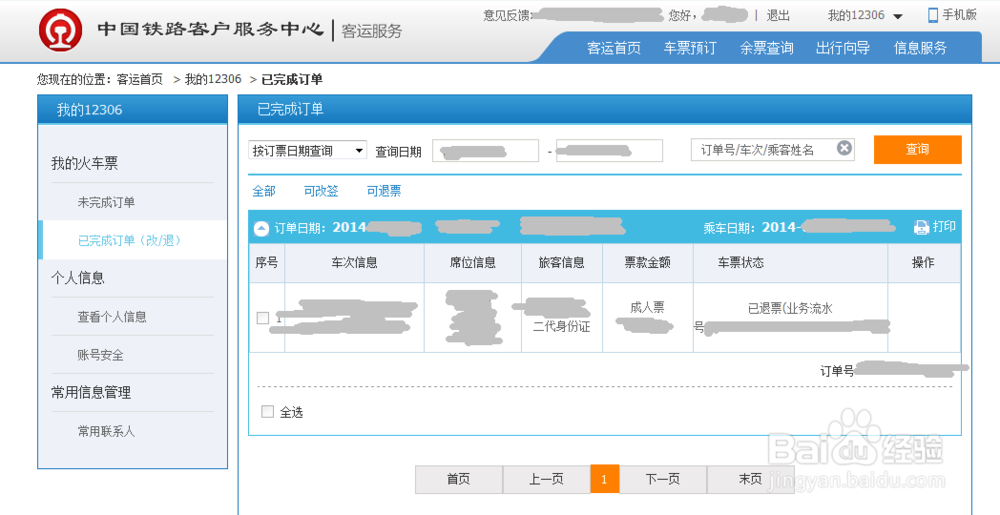Click the China Railway logo icon
This screenshot has width=1000, height=515.
61,30
